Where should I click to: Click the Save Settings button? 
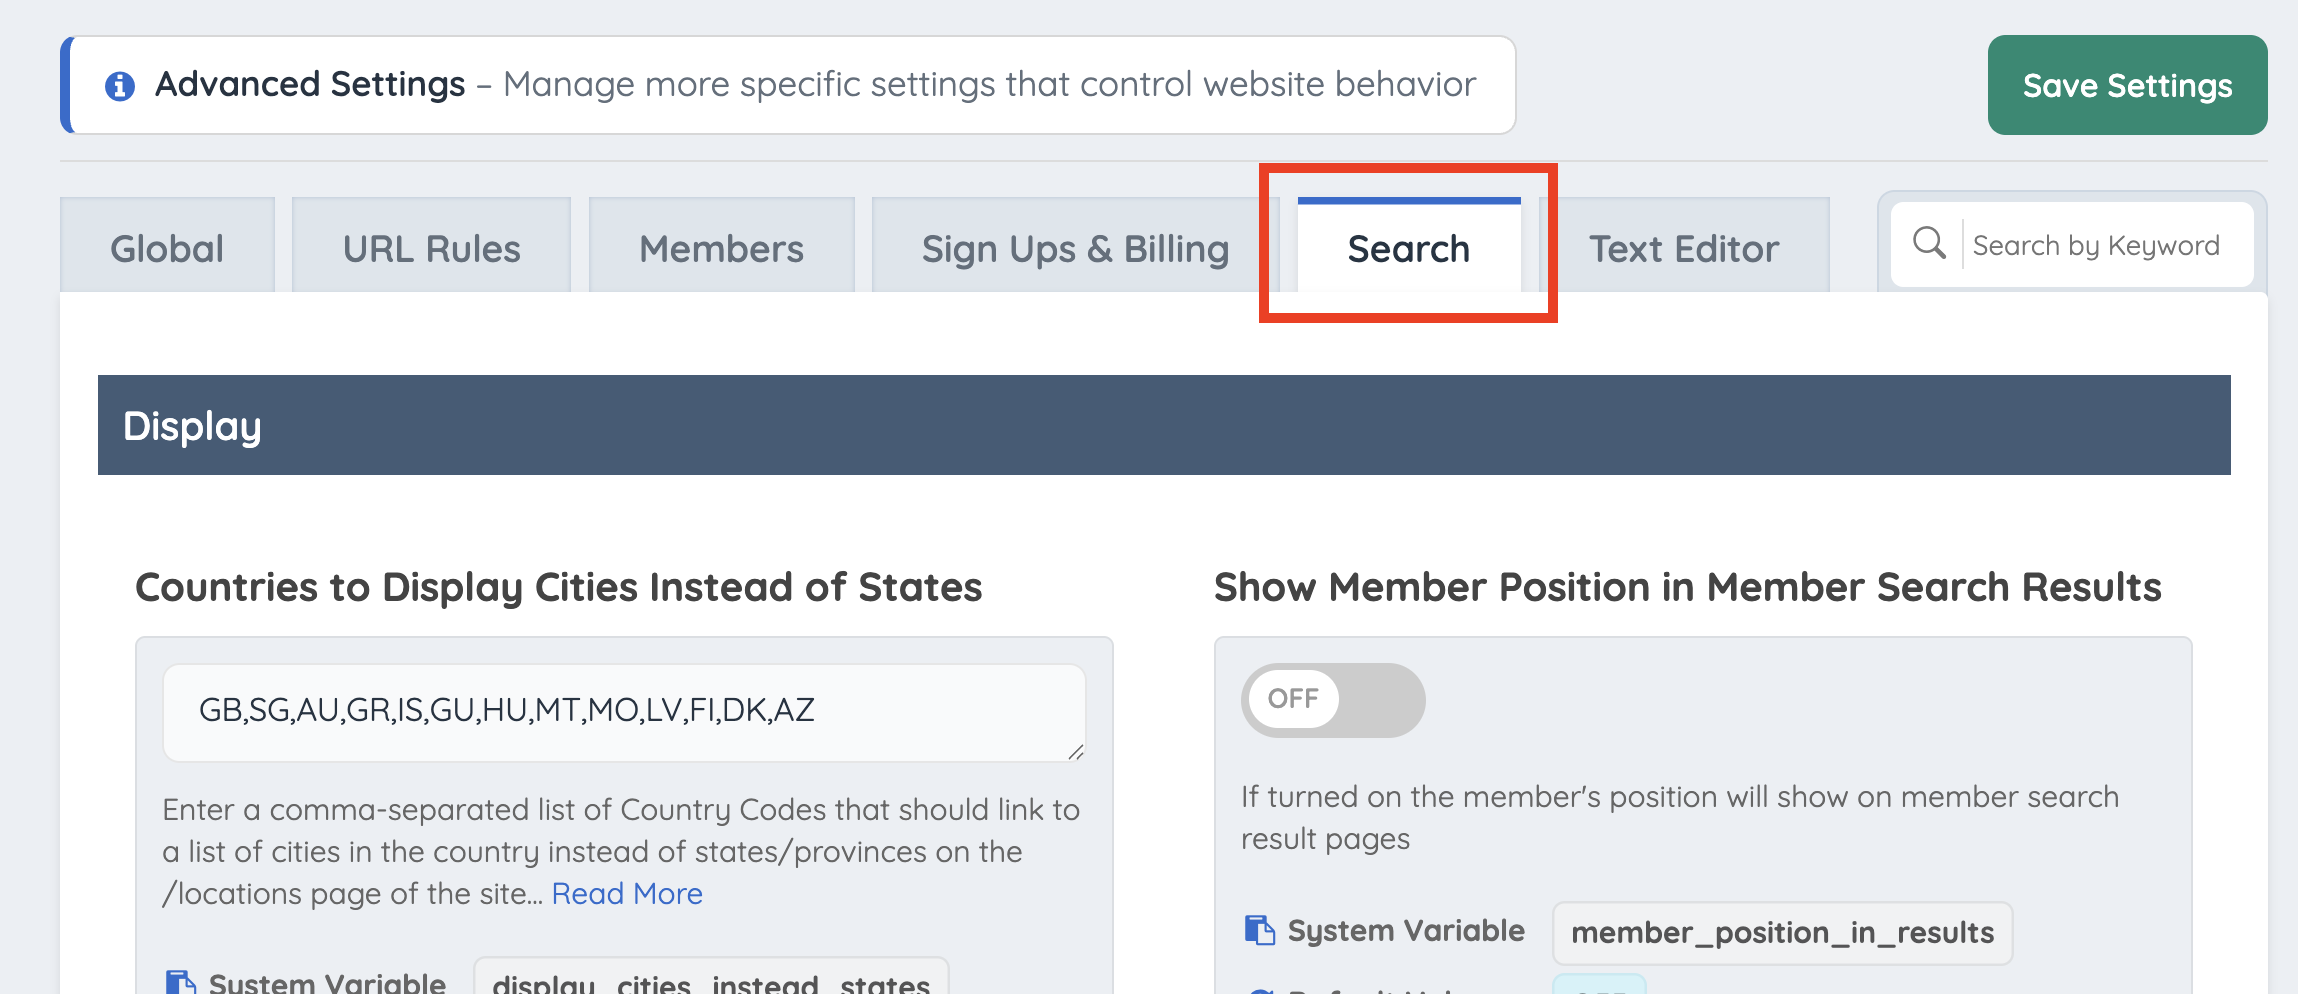click(2127, 85)
